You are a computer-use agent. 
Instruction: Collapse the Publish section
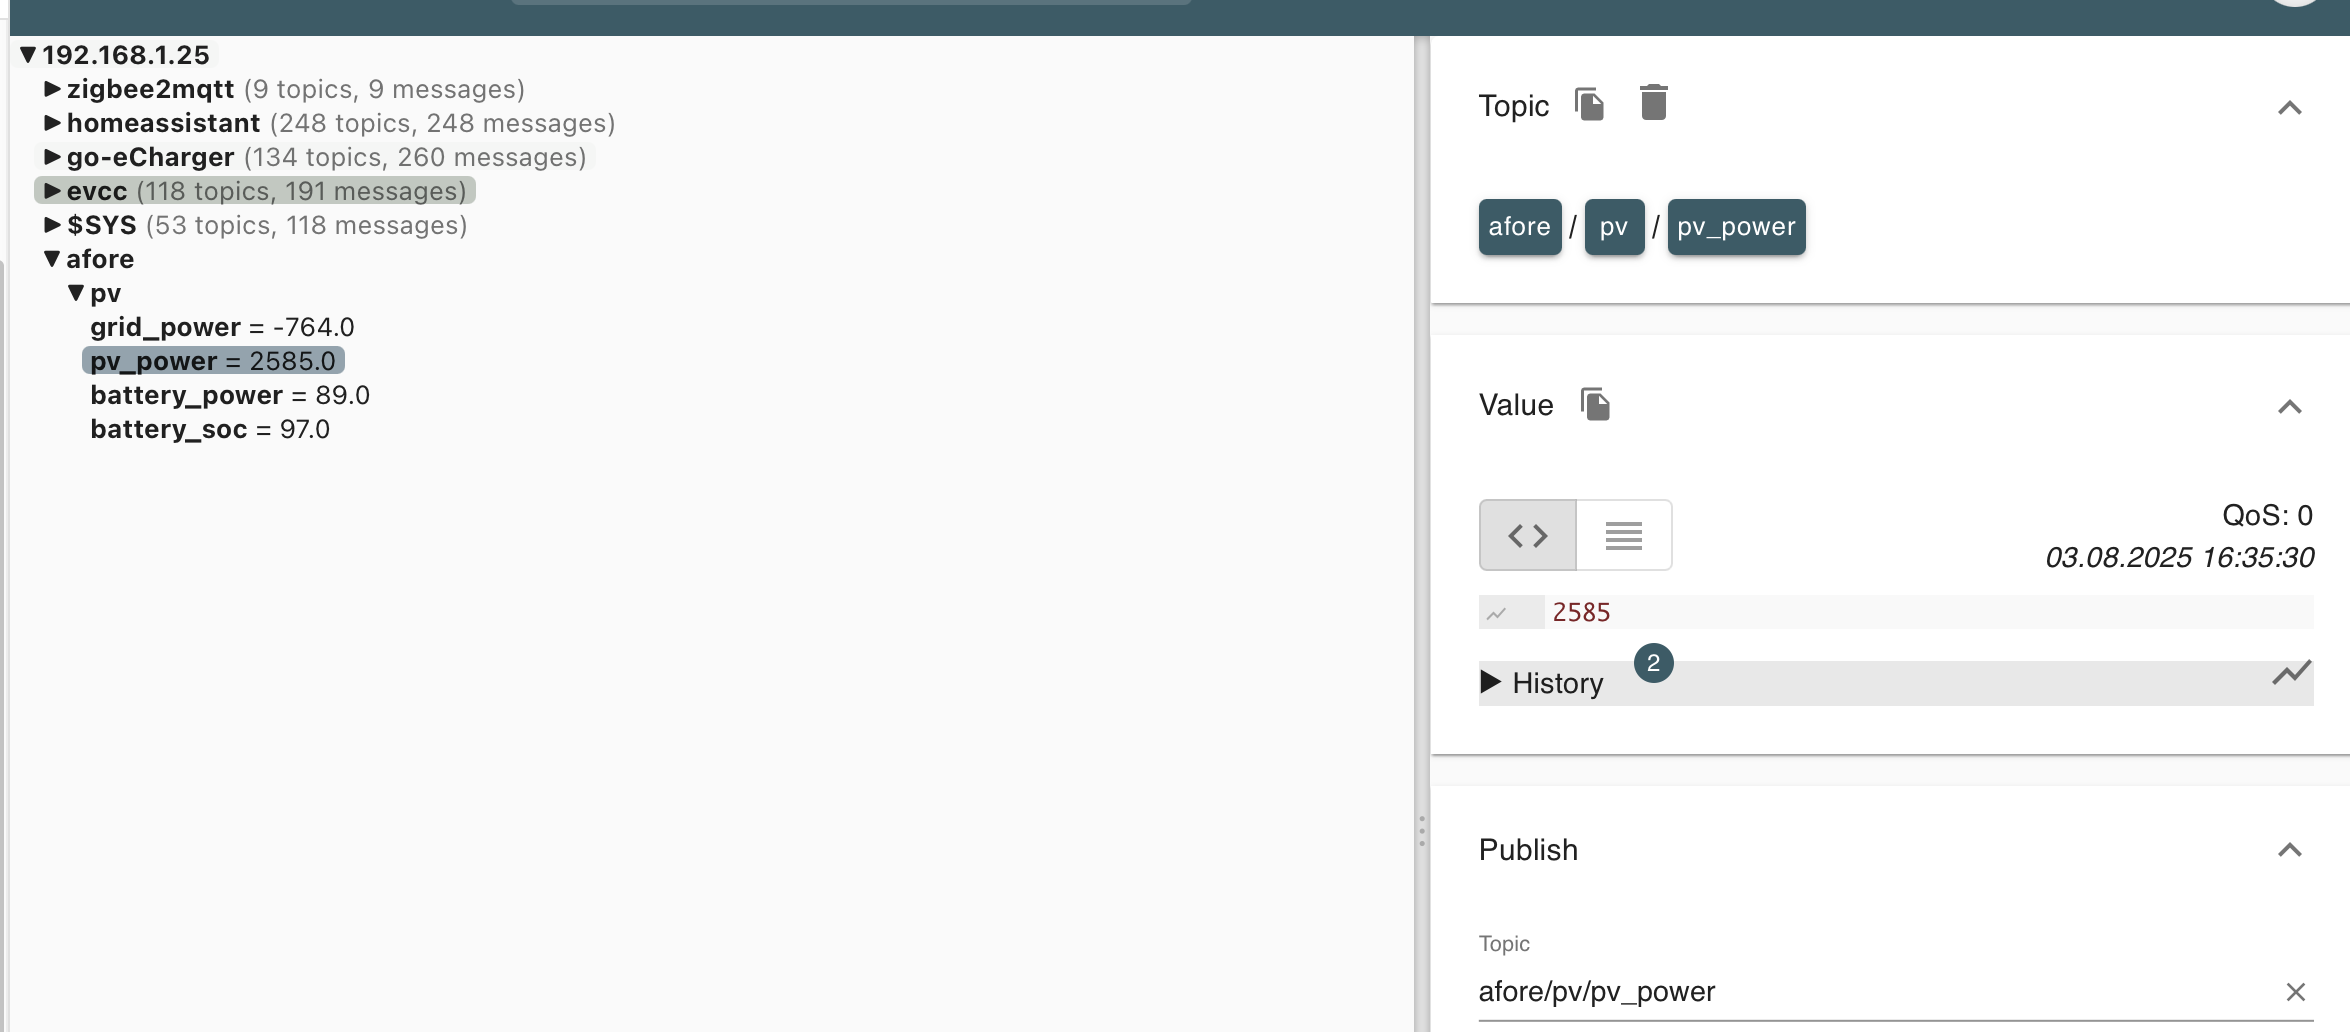pyautogui.click(x=2289, y=850)
